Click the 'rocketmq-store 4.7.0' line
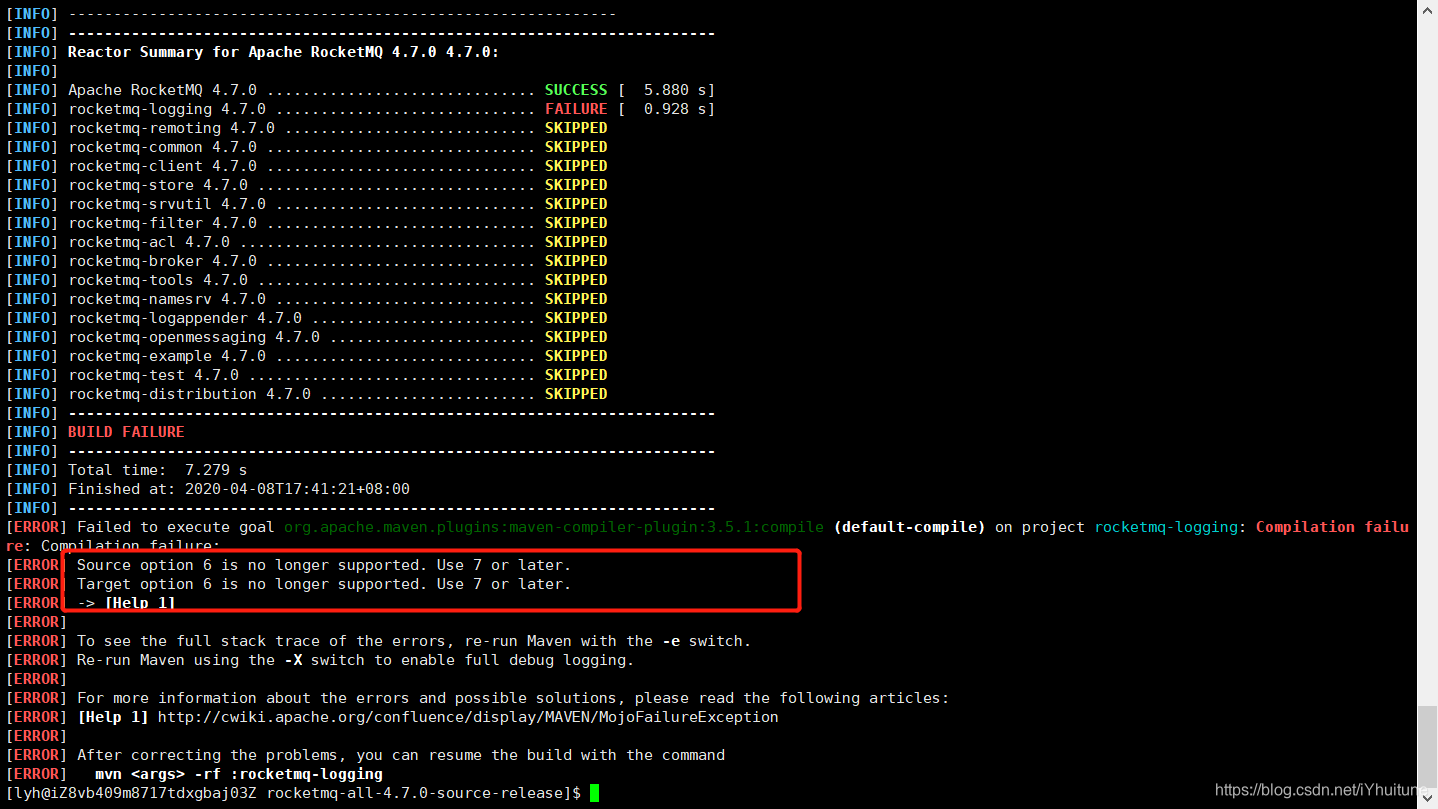Viewport: 1438px width, 809px height. click(x=307, y=185)
